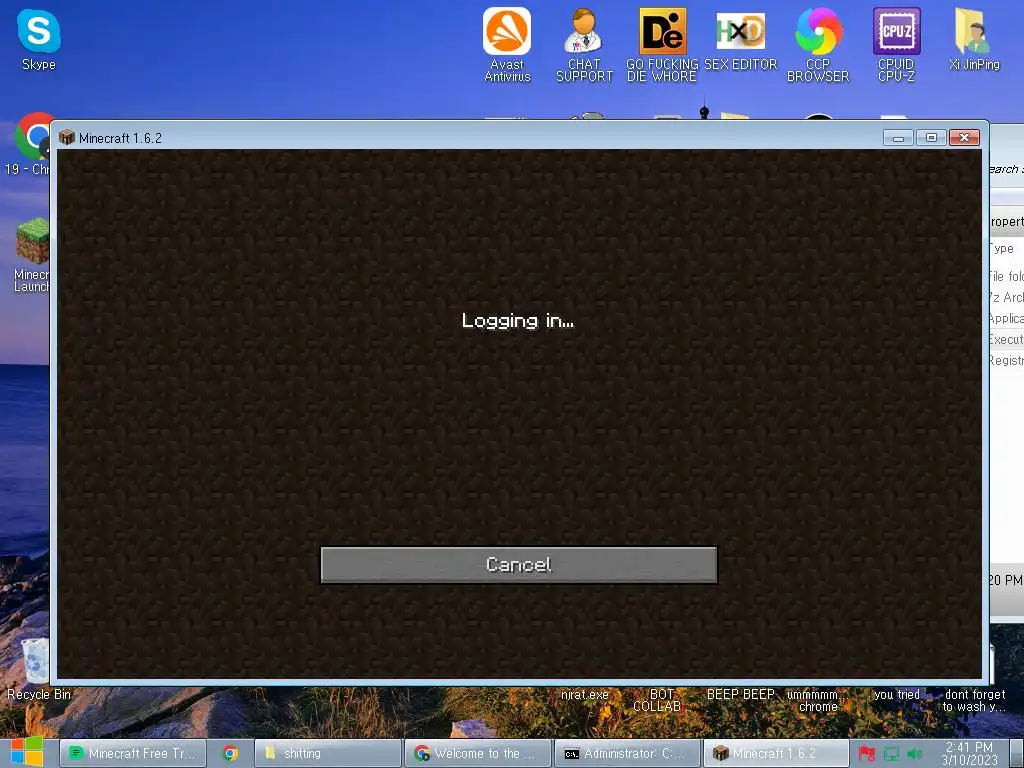1024x768 pixels.
Task: Select the 'dont forget to wash' desktop item
Action: (974, 700)
